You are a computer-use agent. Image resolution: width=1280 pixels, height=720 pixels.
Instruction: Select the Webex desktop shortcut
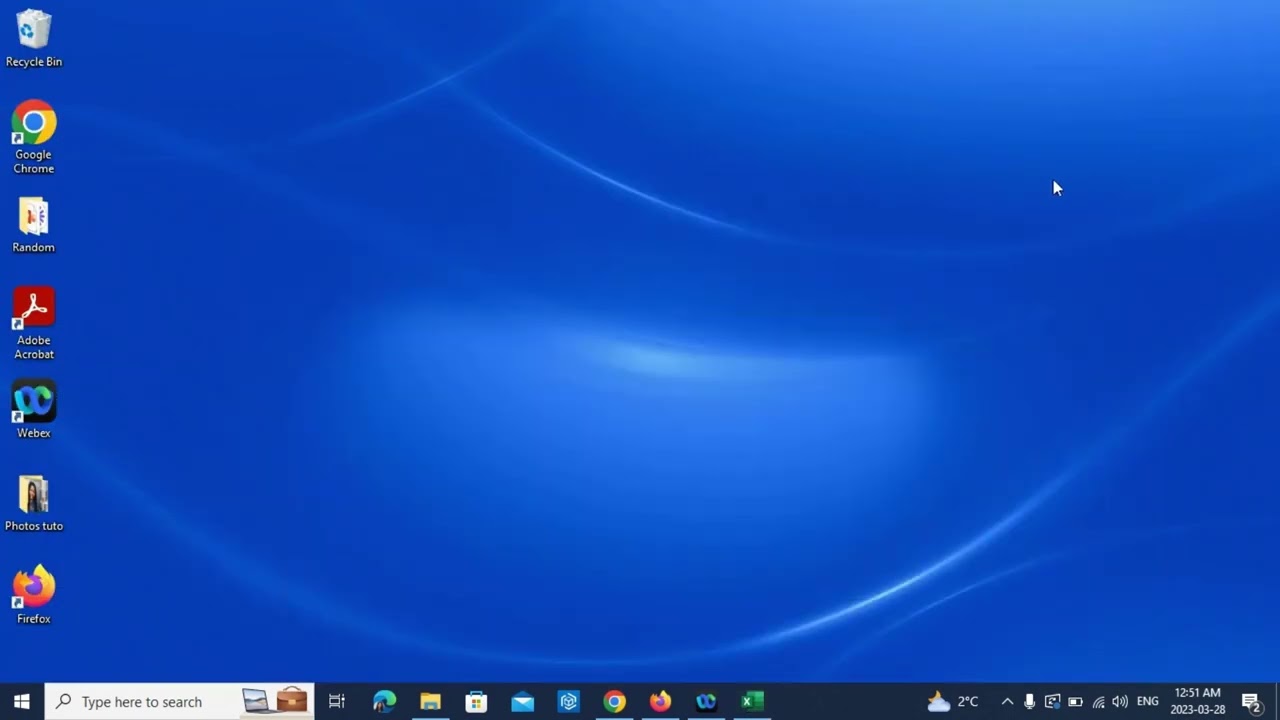point(33,410)
